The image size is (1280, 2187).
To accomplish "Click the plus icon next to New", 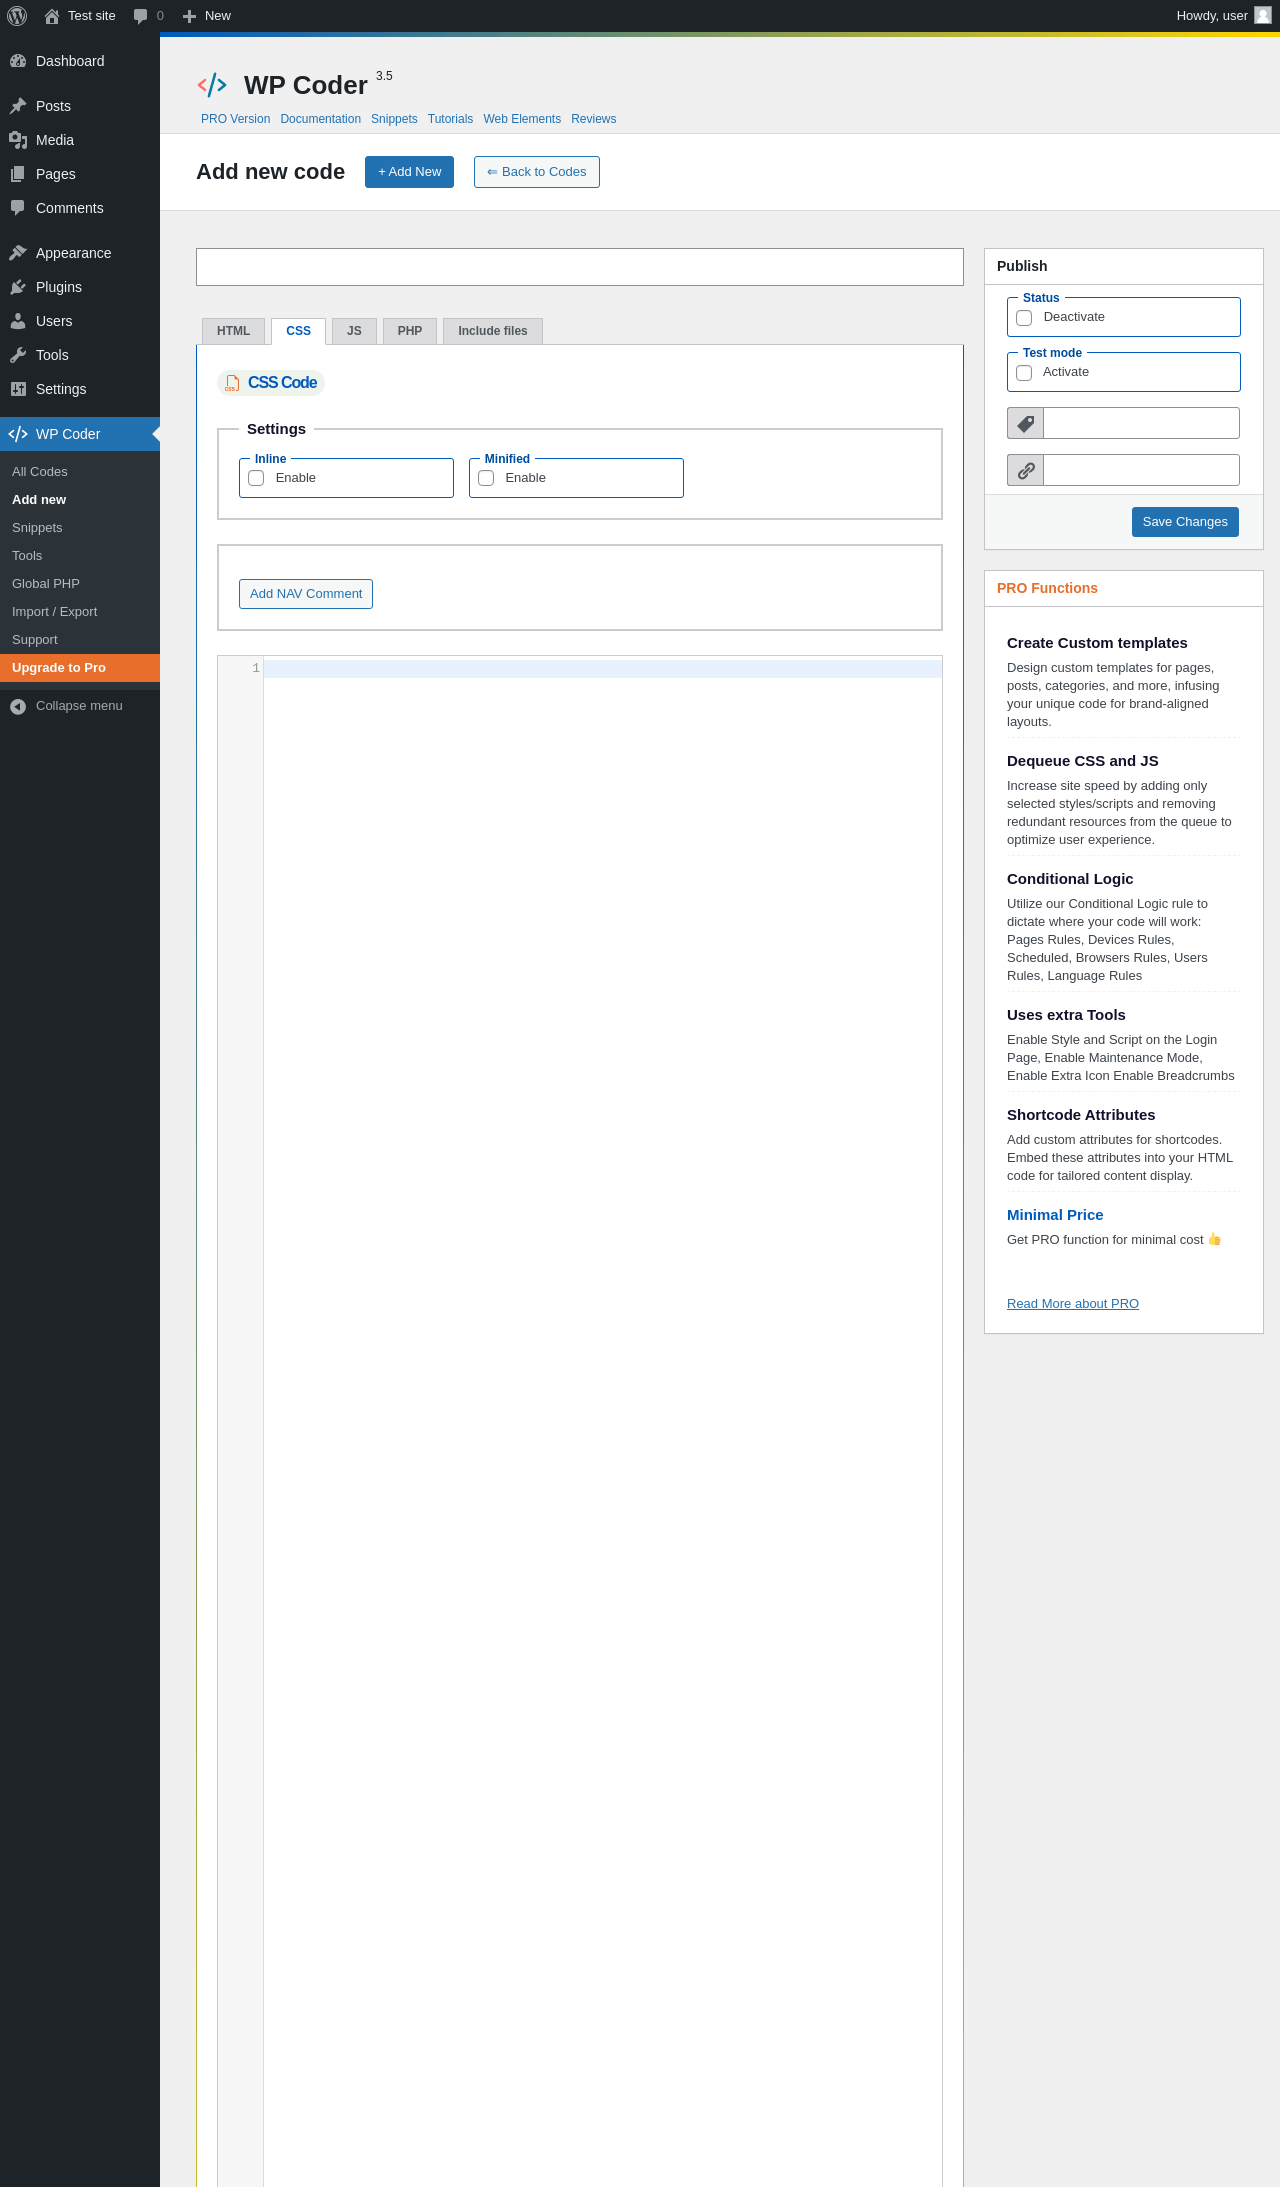I will coord(189,16).
